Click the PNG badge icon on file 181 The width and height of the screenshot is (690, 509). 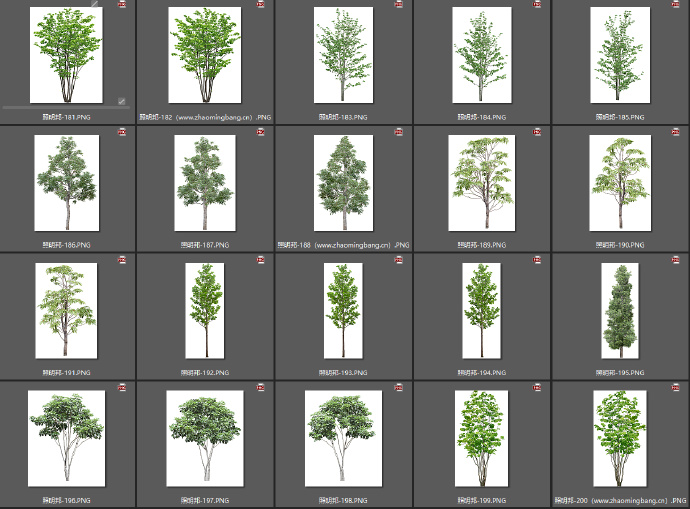[122, 5]
